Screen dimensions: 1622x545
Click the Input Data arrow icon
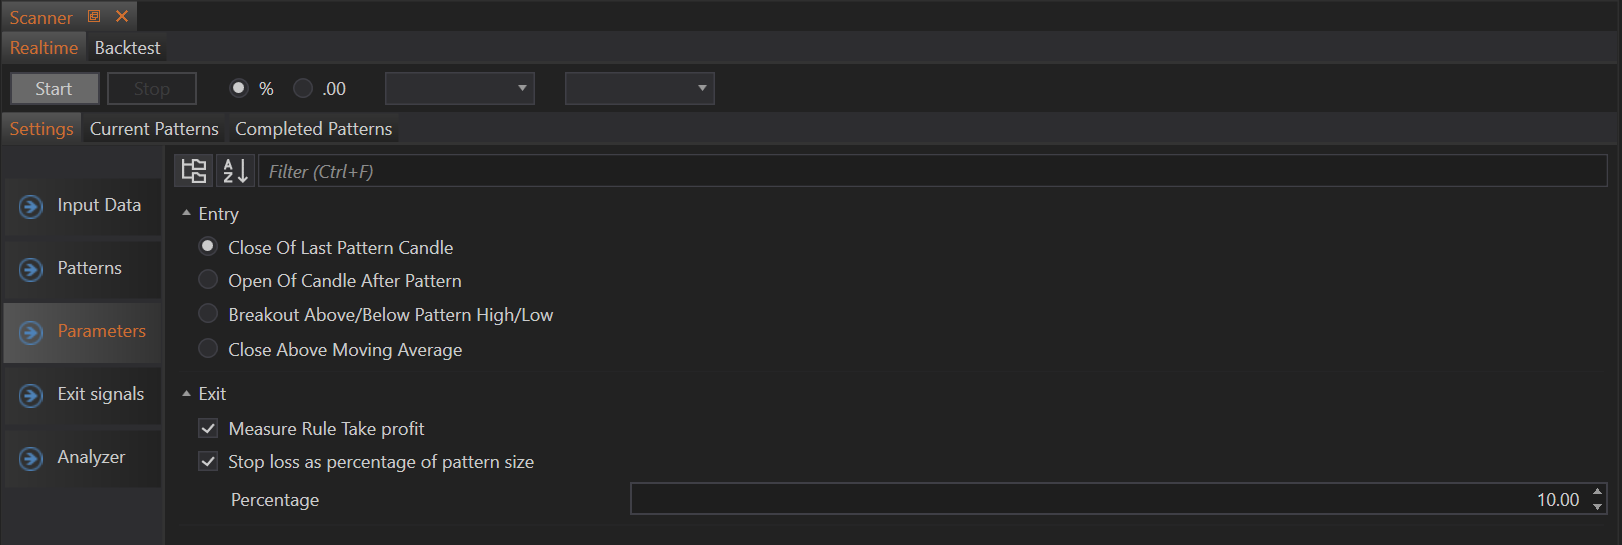pos(31,206)
